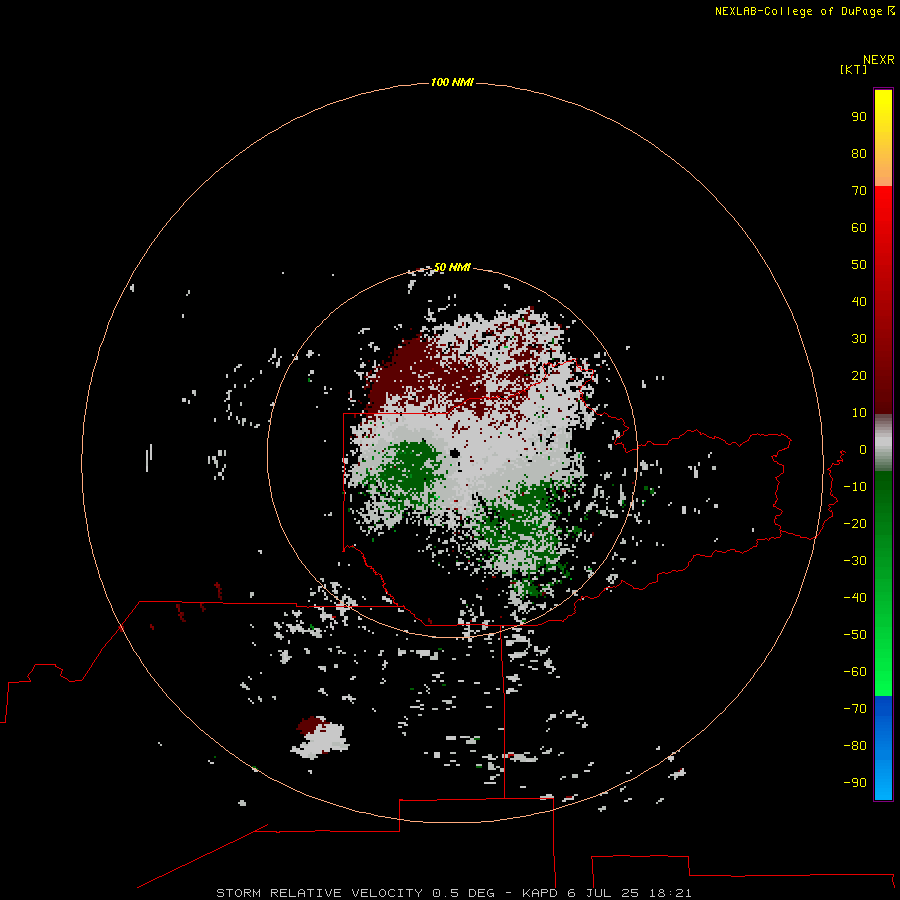This screenshot has height=900, width=900.
Task: Click the 50 value on the velocity scale
Action: click(x=859, y=265)
